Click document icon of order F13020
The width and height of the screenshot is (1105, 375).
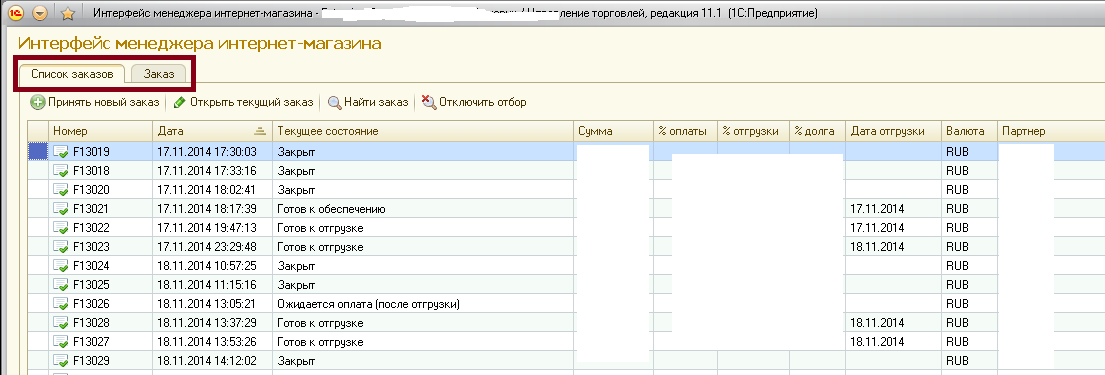click(x=61, y=190)
